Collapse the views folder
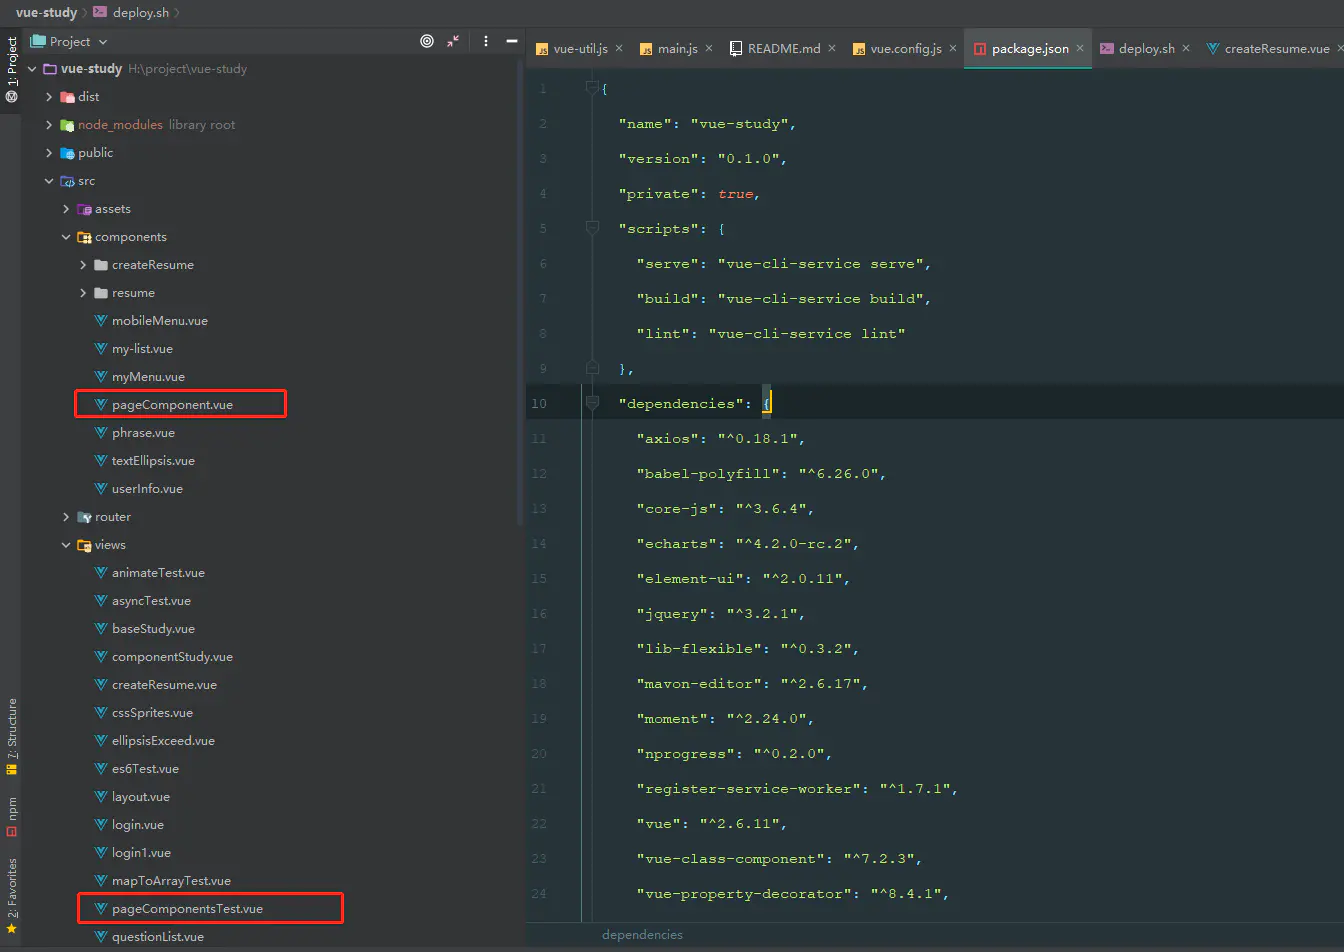This screenshot has width=1344, height=952. pyautogui.click(x=66, y=545)
